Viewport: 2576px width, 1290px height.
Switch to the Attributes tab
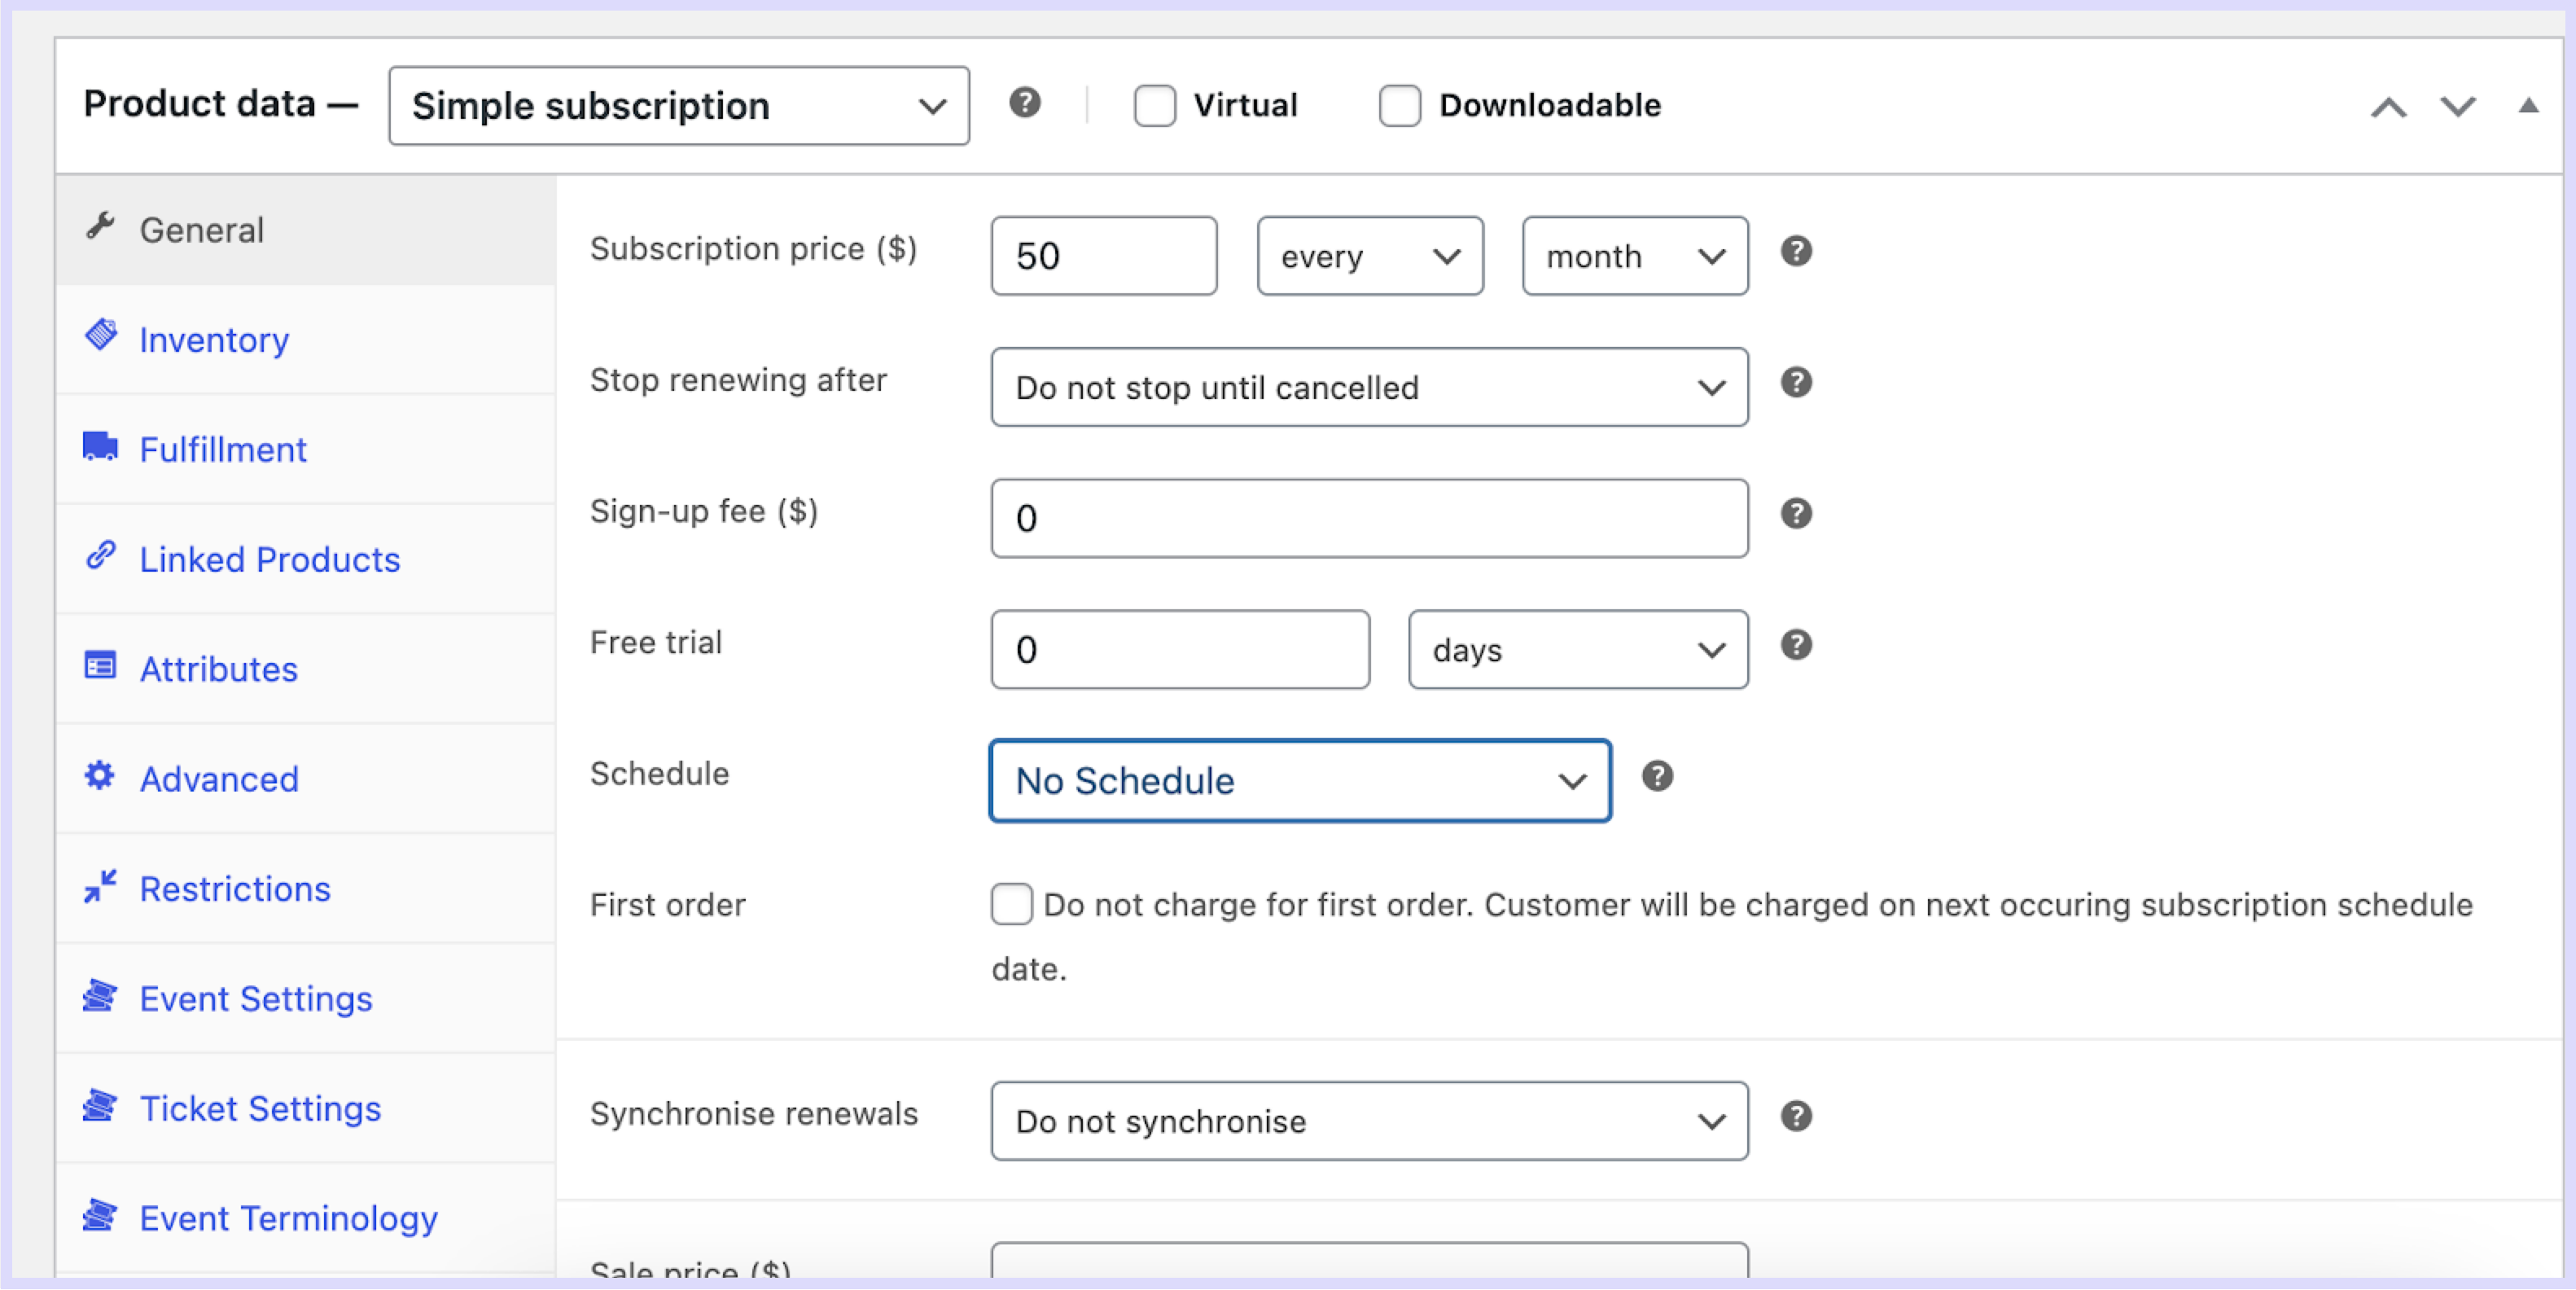(x=305, y=670)
